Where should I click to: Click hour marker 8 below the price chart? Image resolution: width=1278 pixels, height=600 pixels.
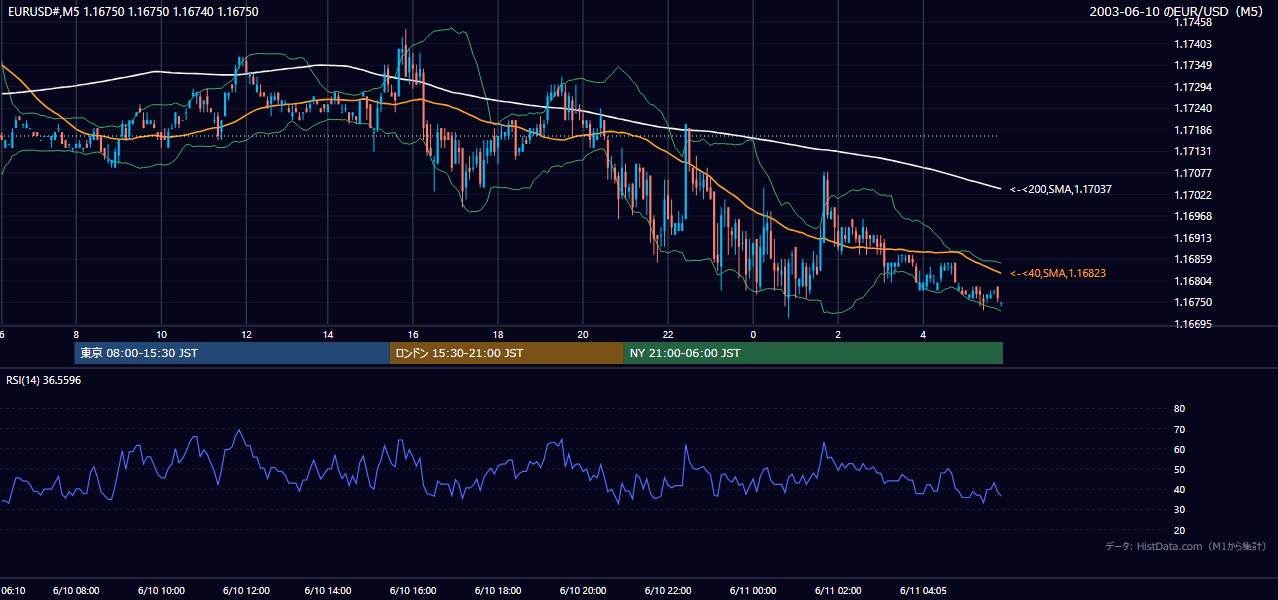[x=76, y=334]
